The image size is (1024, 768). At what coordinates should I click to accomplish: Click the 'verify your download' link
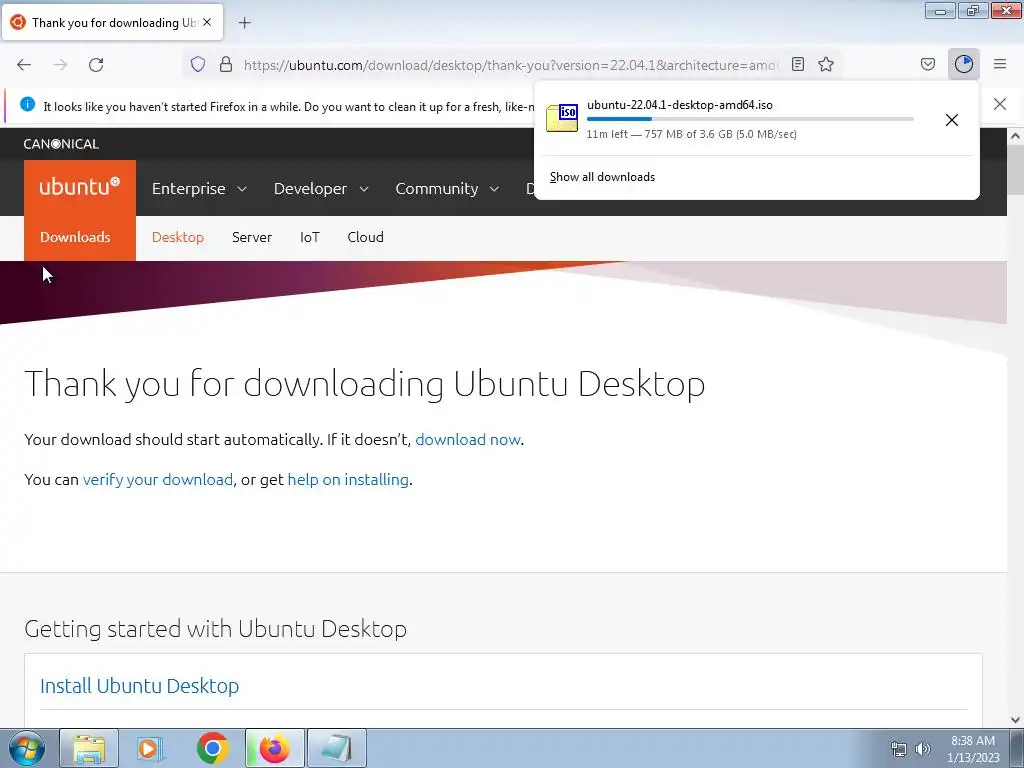tap(157, 479)
